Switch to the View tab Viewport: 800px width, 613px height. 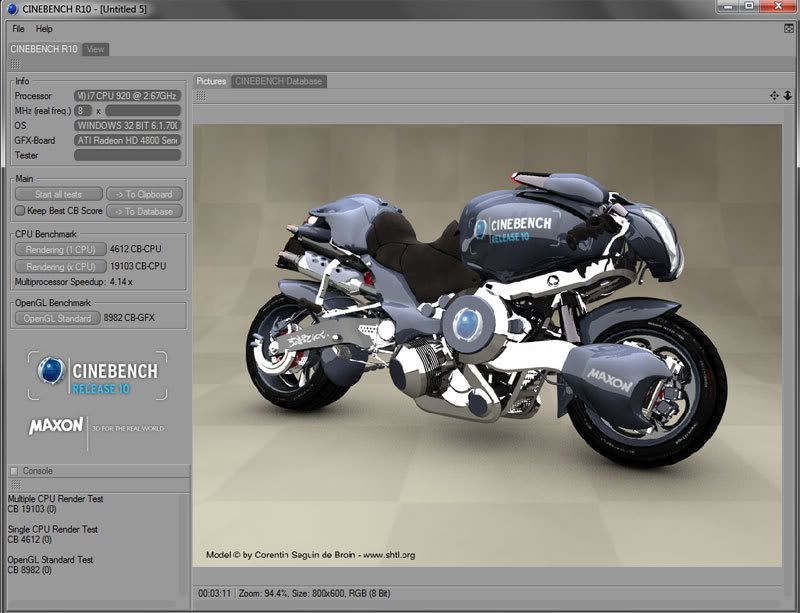tap(95, 47)
